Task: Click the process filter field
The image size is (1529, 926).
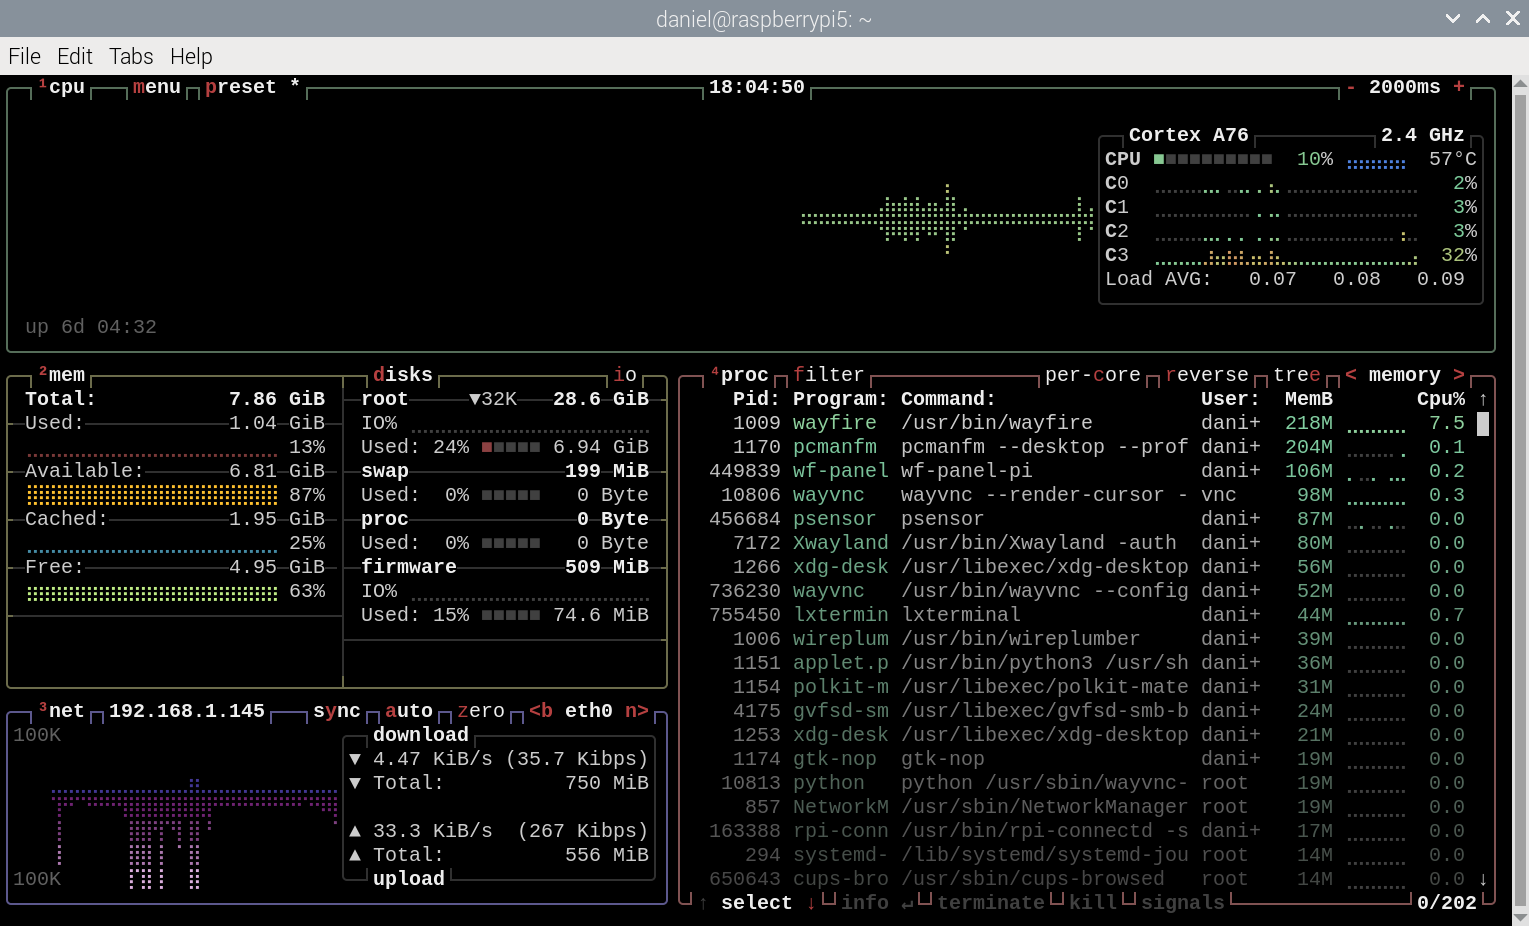Action: (829, 375)
